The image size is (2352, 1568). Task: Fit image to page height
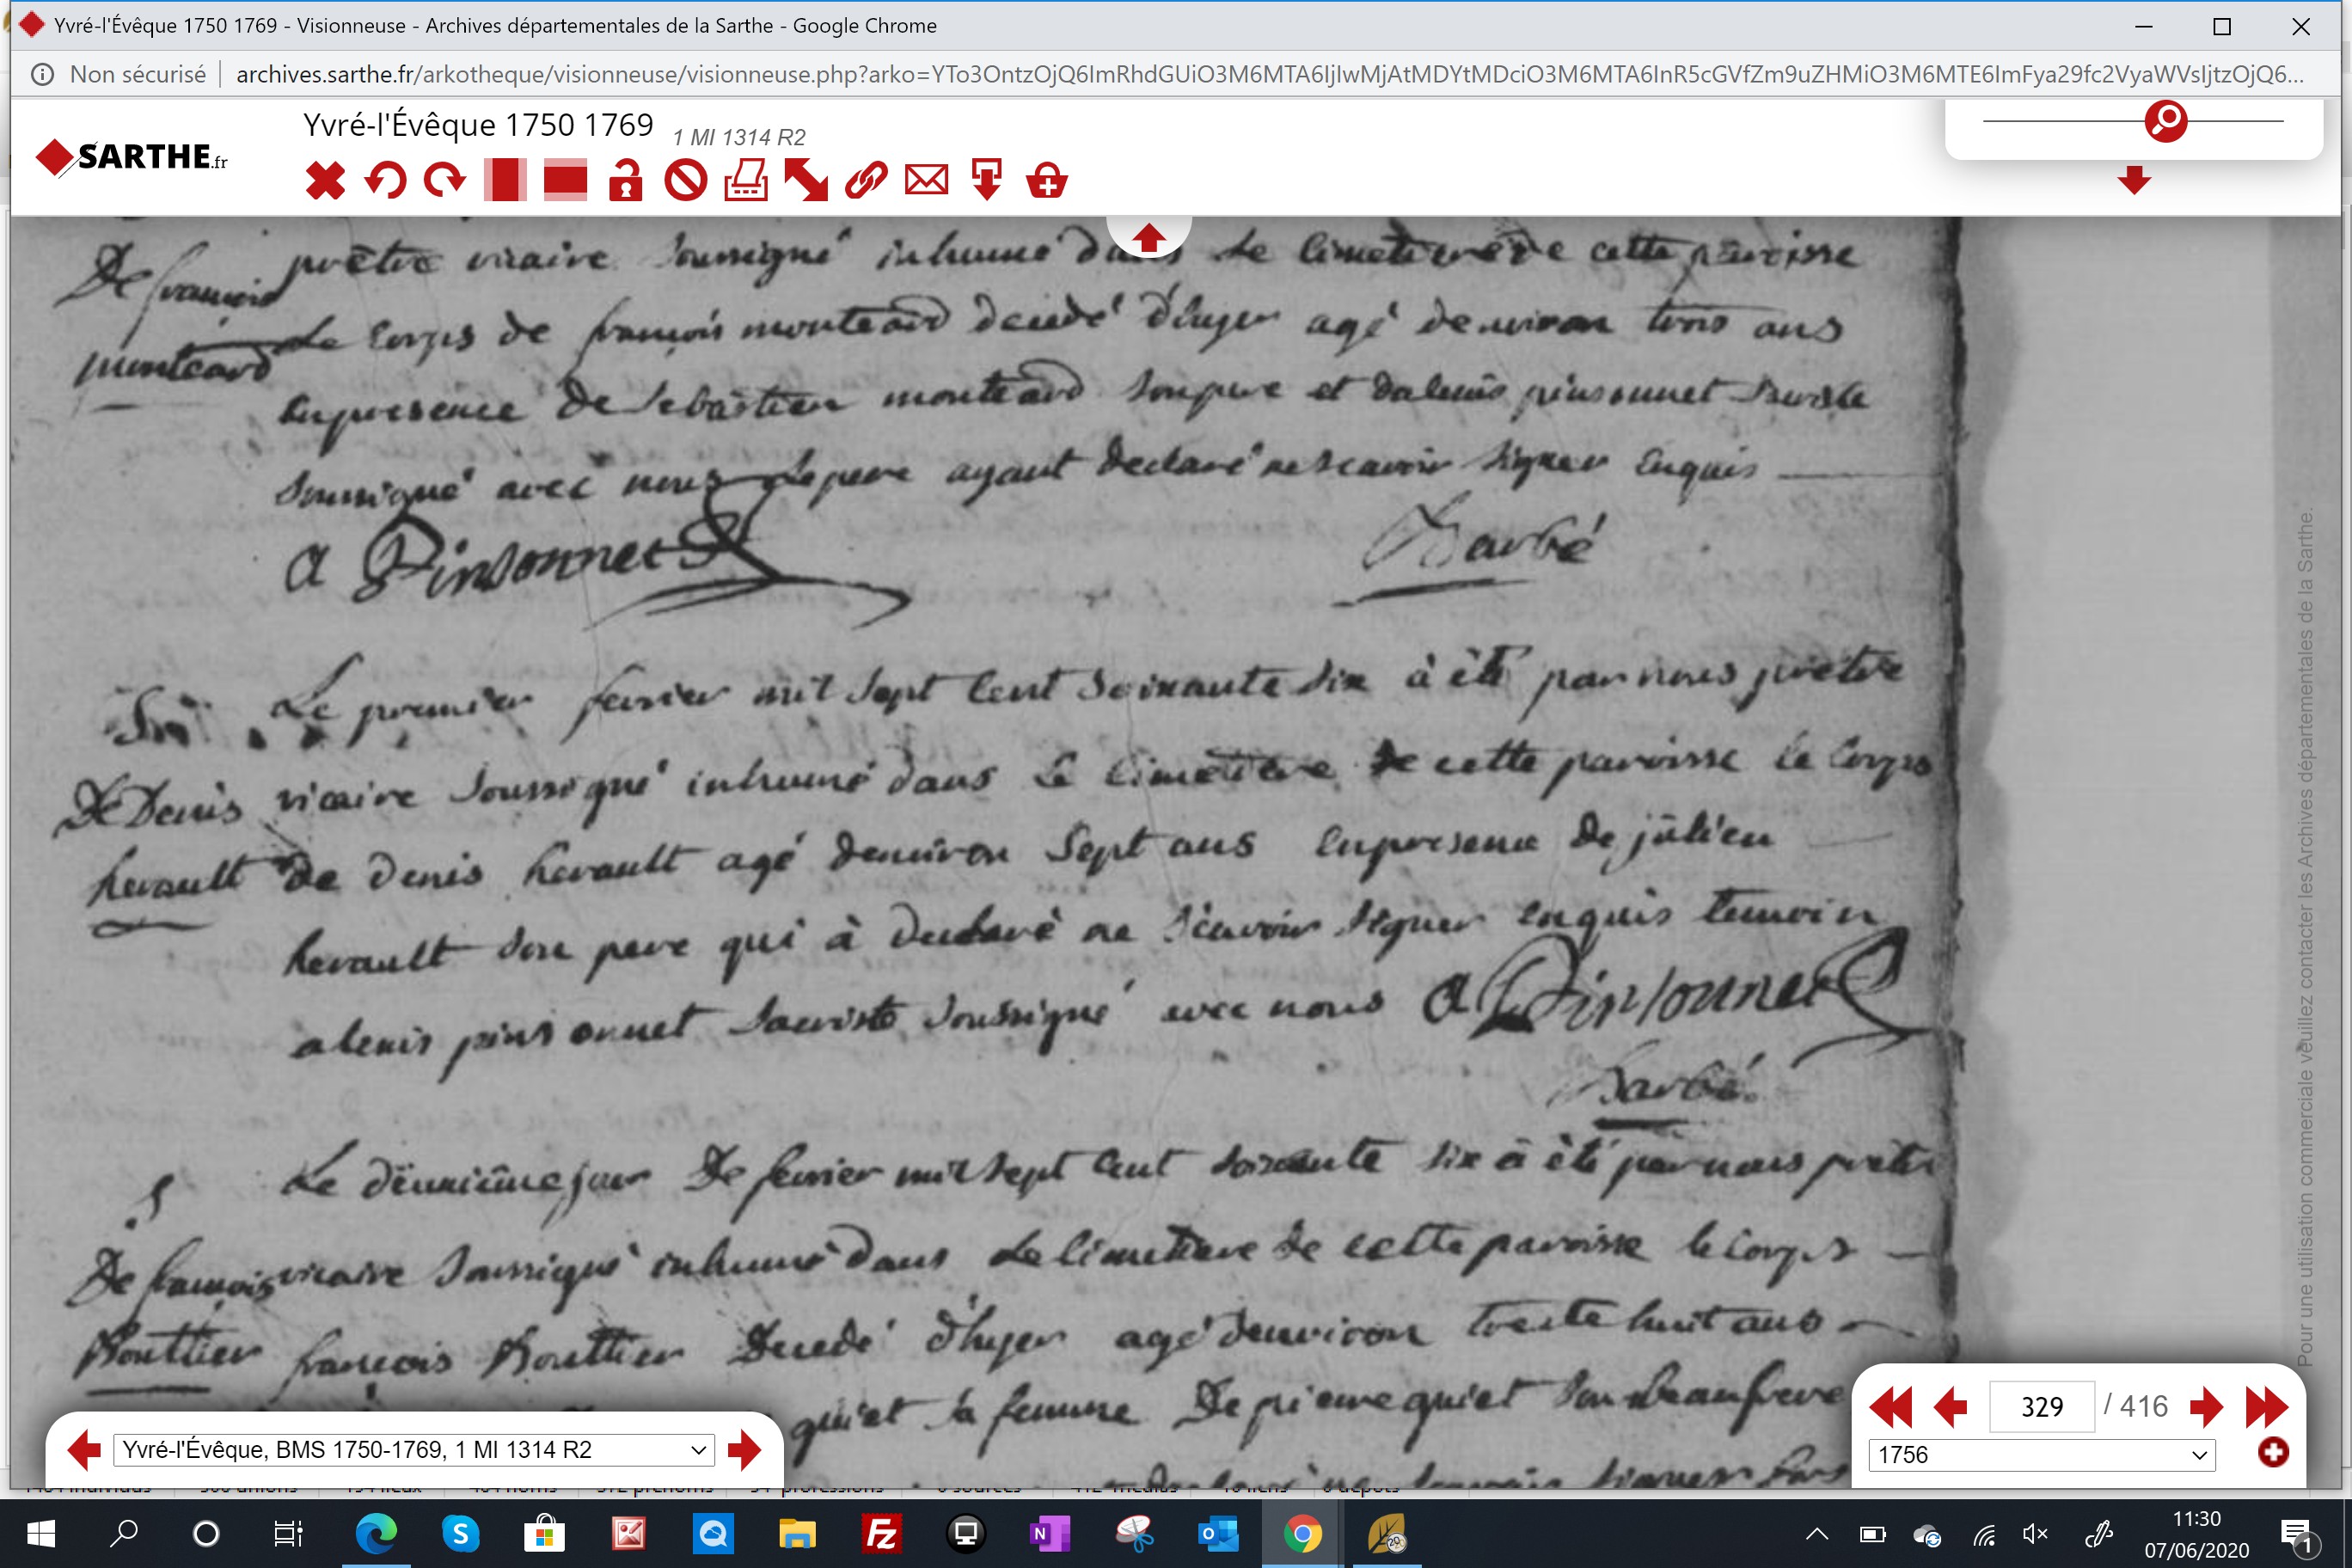(505, 181)
